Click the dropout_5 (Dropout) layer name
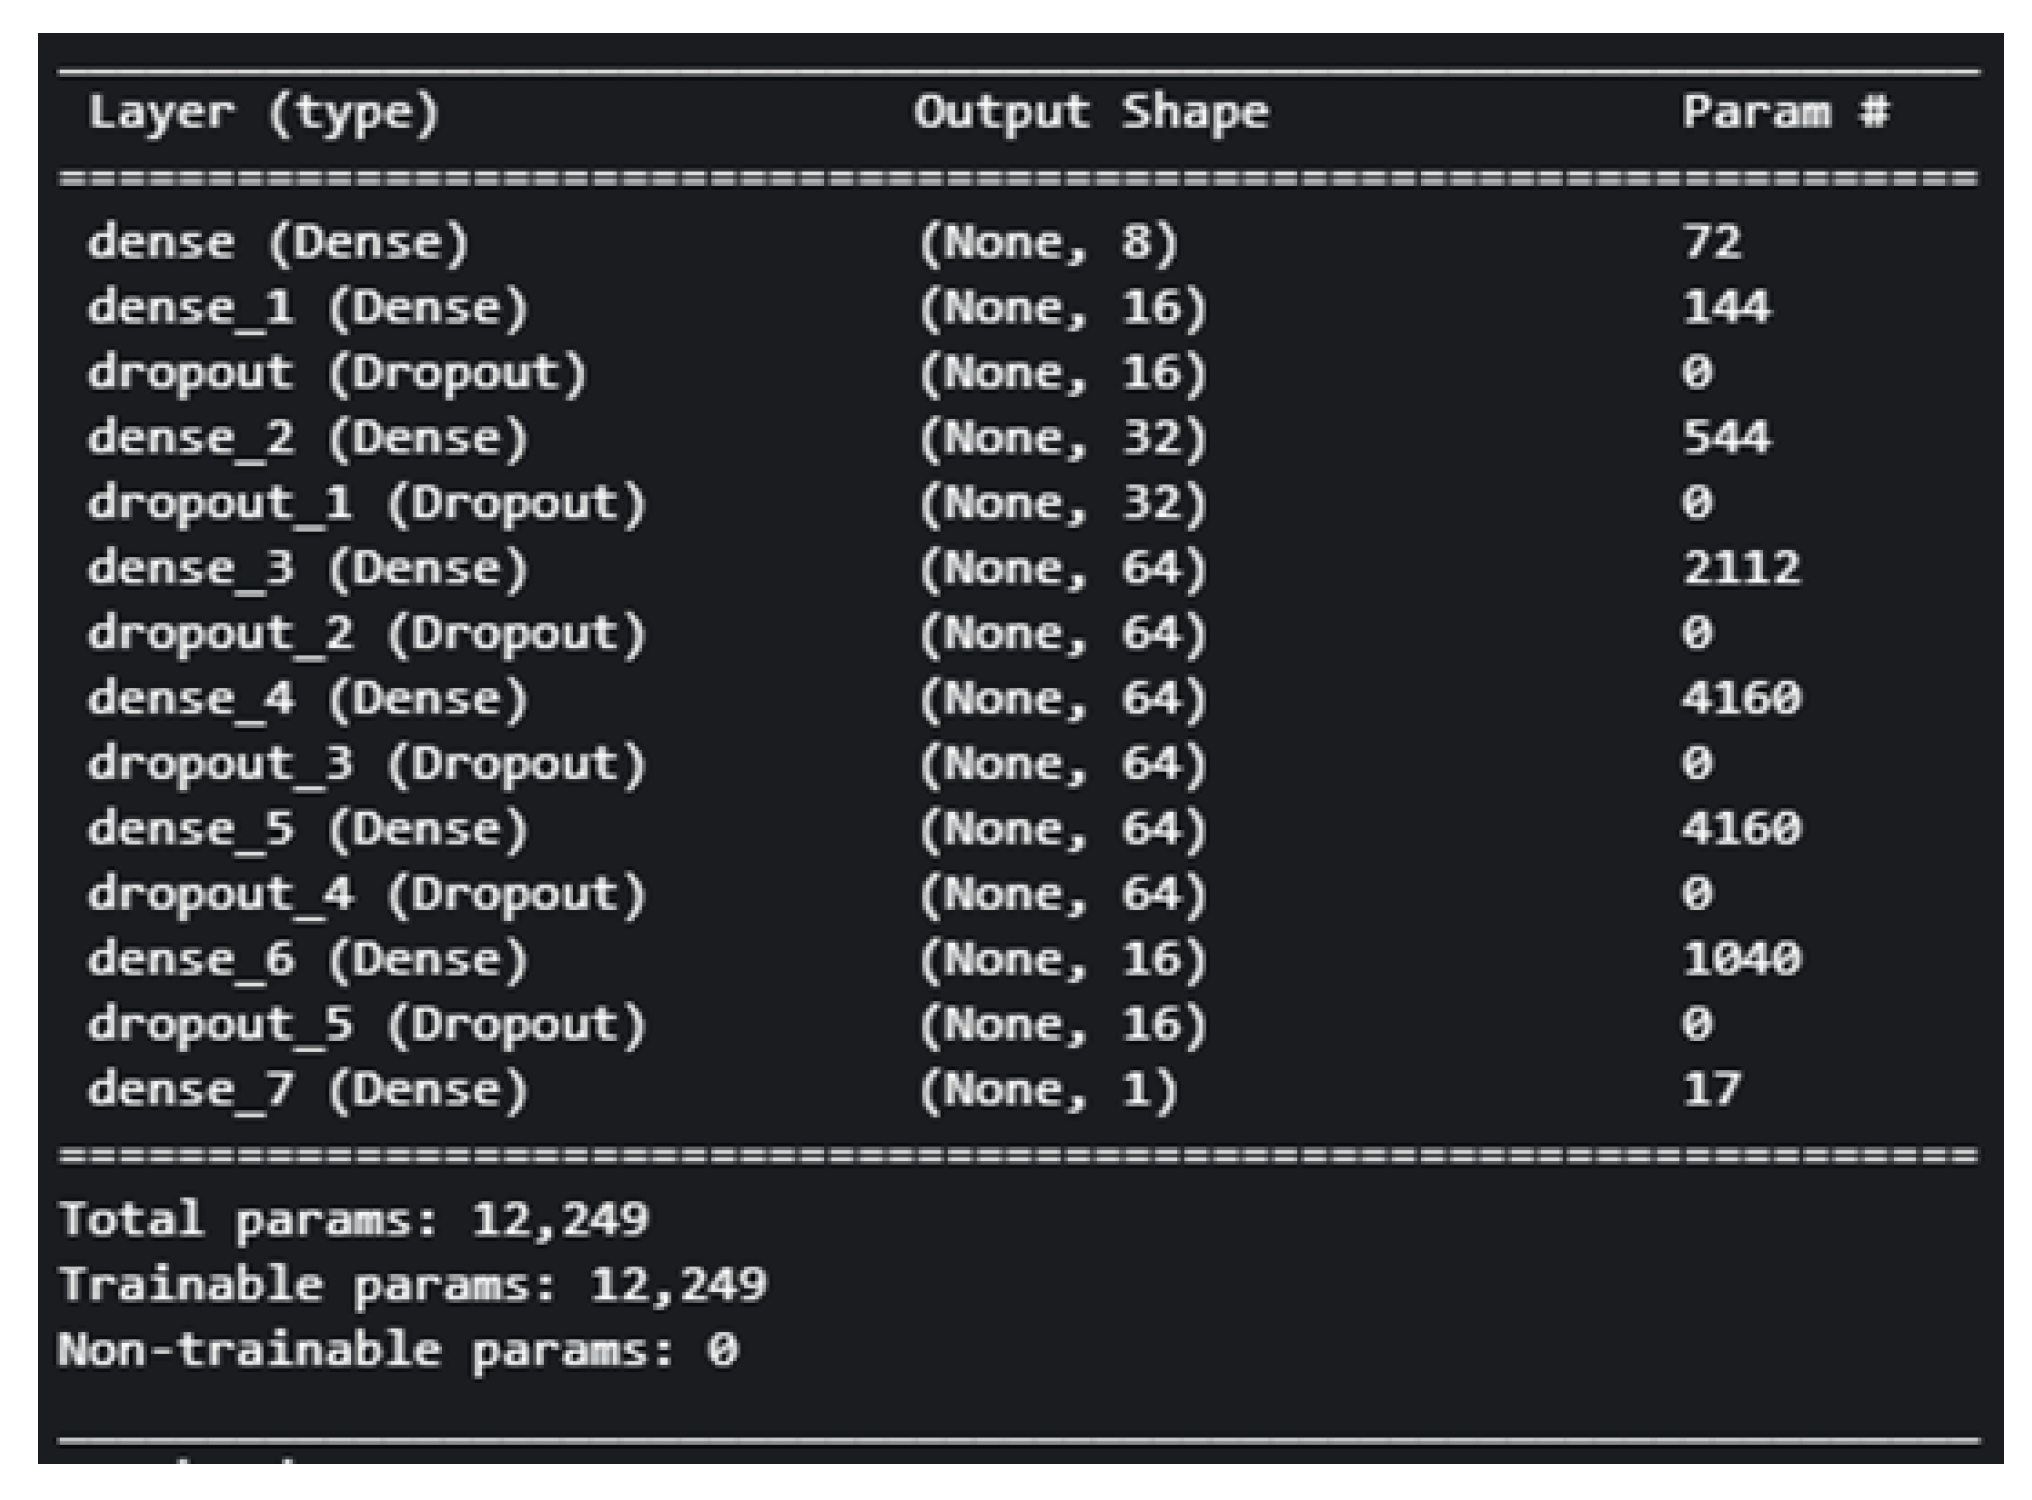Viewport: 2032px width, 1500px height. click(x=366, y=1024)
